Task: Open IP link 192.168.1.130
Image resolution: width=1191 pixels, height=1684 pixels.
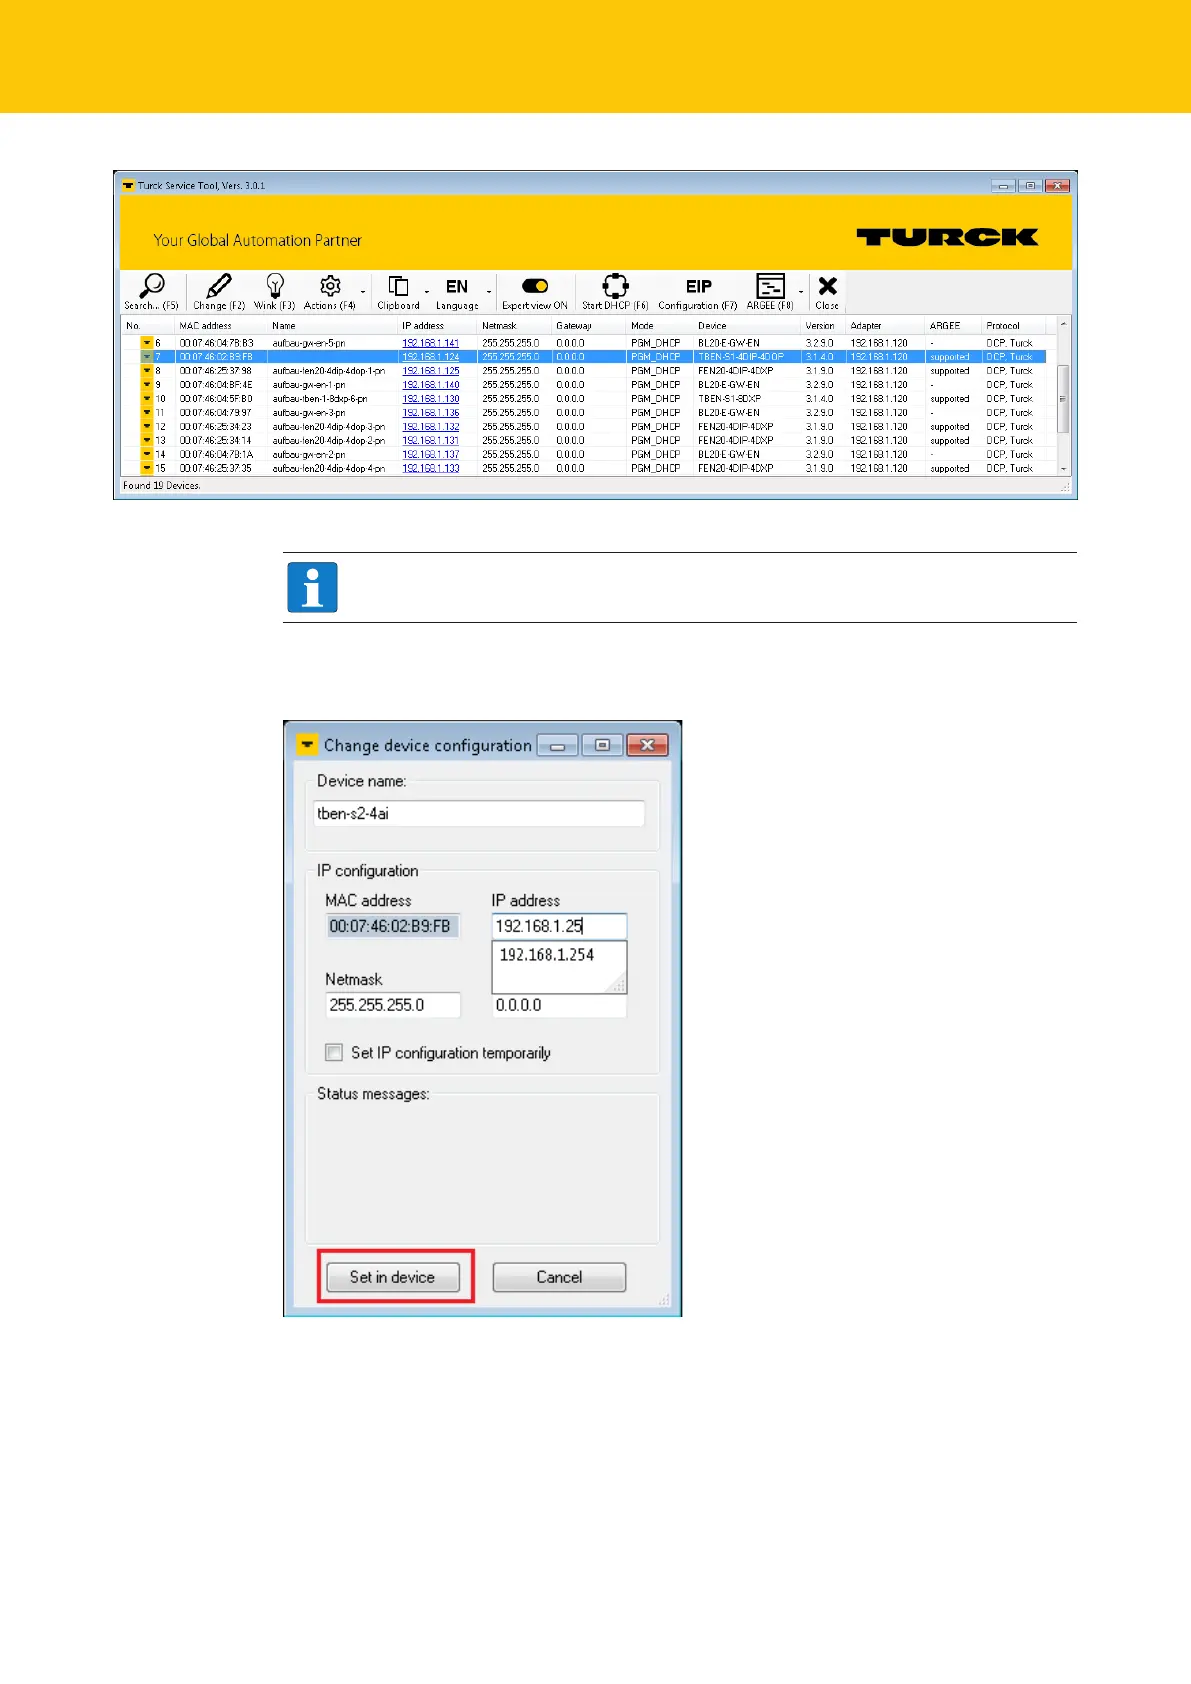Action: coord(431,399)
